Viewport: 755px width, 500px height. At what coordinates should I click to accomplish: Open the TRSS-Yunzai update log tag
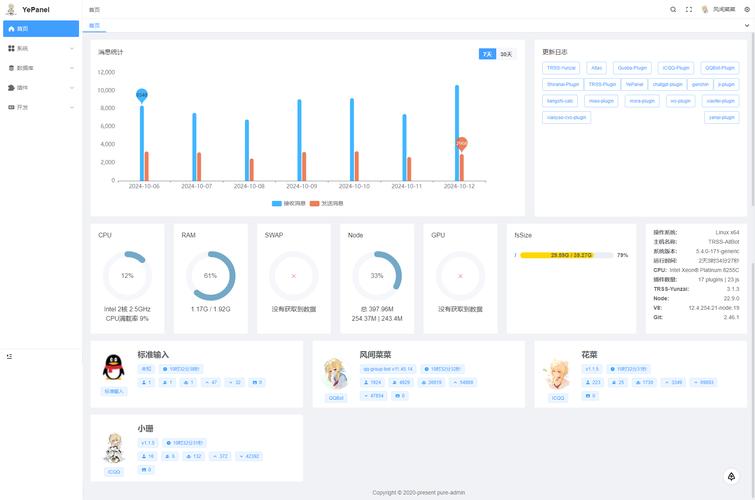coord(561,68)
